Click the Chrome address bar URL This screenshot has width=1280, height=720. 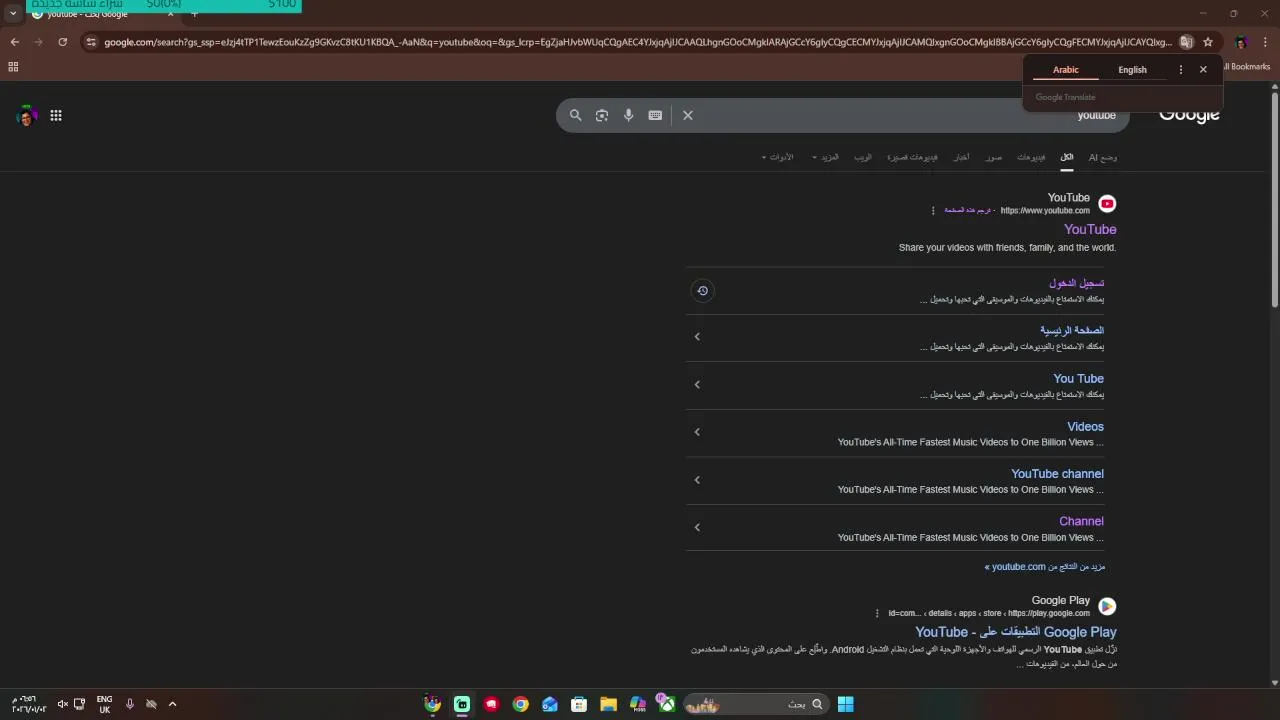pos(637,42)
